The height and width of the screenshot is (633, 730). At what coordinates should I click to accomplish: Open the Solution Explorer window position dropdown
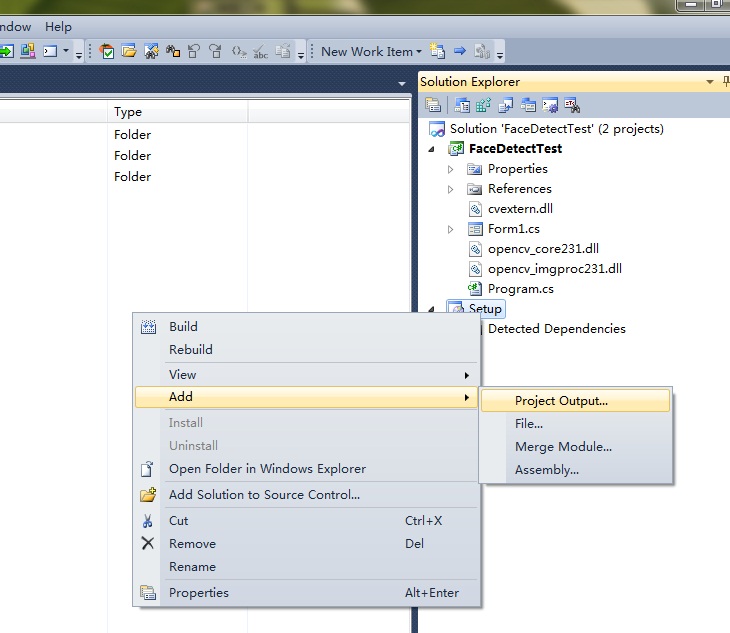click(x=710, y=82)
